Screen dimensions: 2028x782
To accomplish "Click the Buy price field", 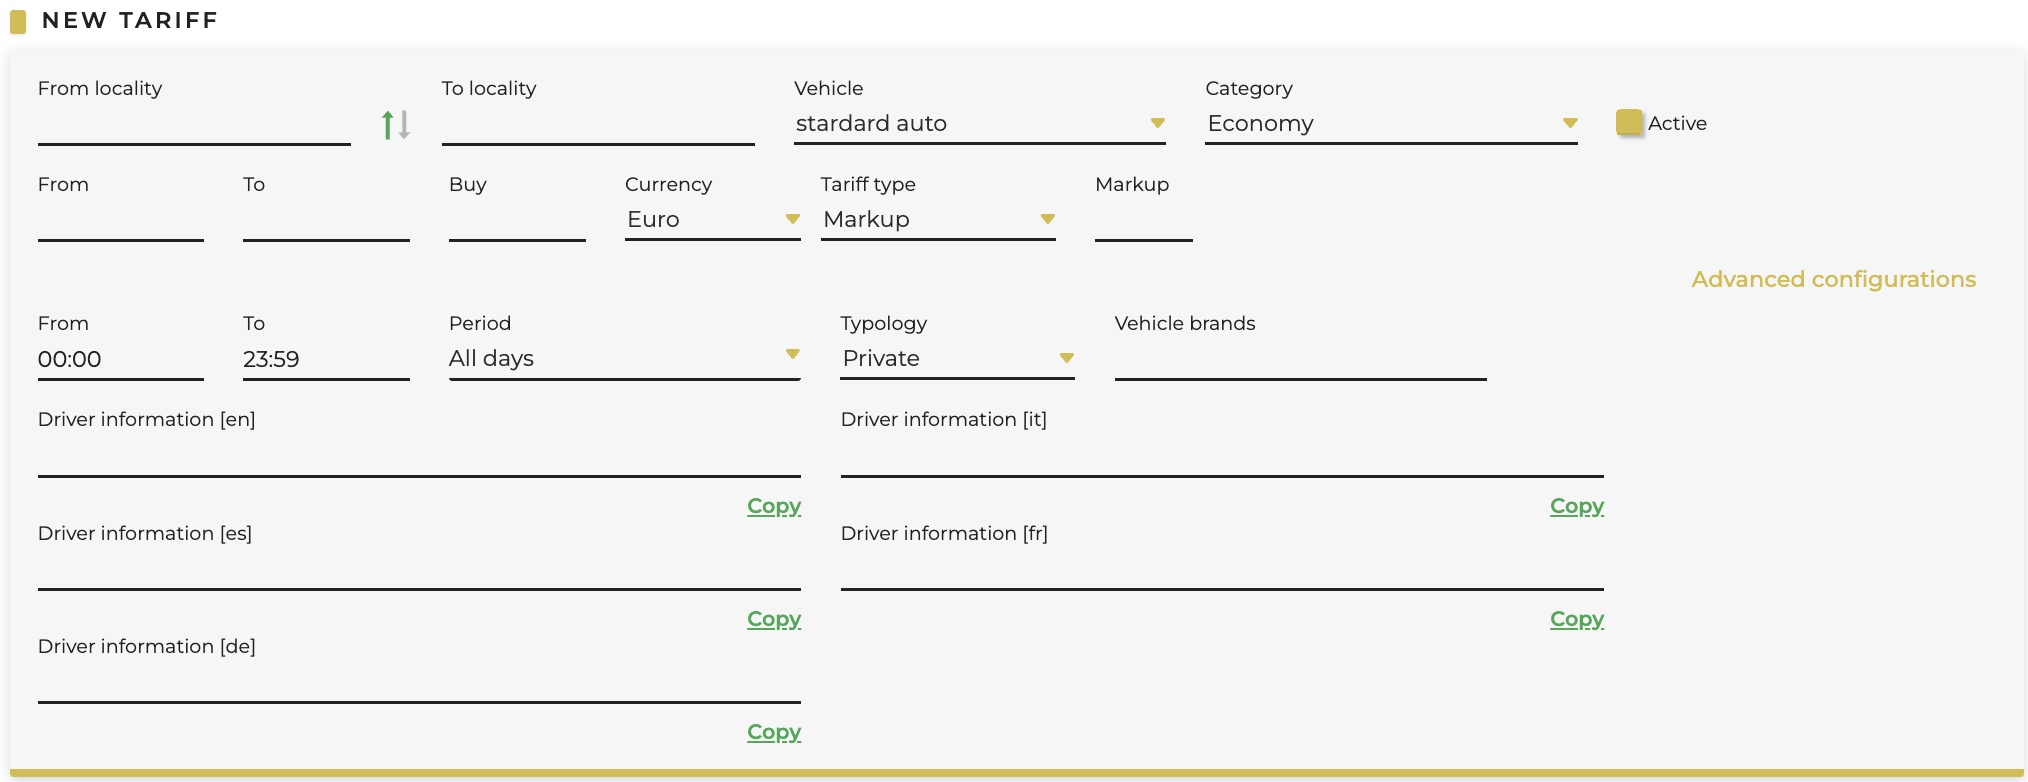I will pyautogui.click(x=517, y=221).
